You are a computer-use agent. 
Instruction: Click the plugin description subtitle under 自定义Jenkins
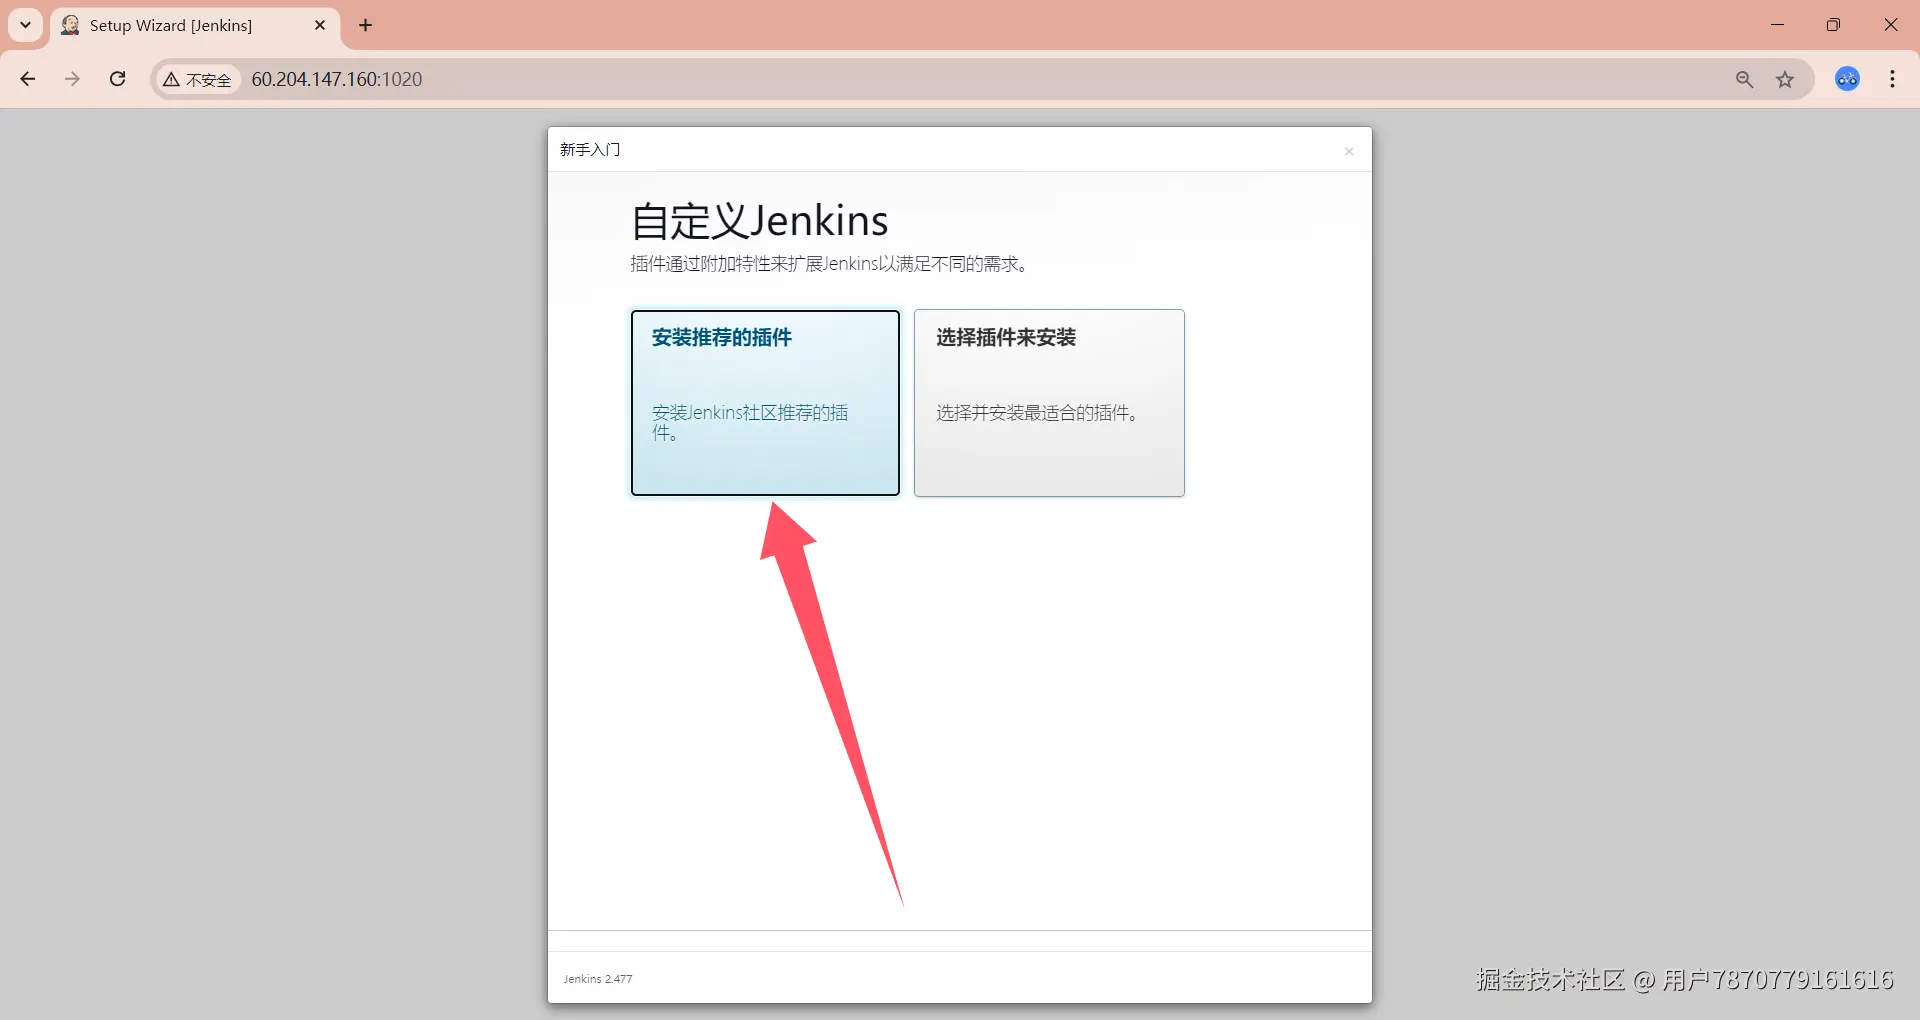click(829, 264)
